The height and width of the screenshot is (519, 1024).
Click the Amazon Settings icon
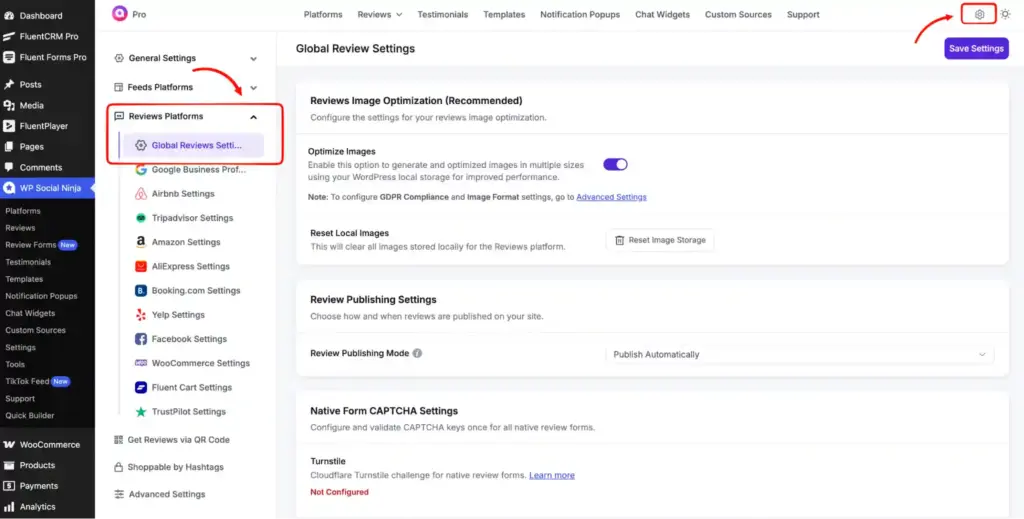[x=140, y=242]
